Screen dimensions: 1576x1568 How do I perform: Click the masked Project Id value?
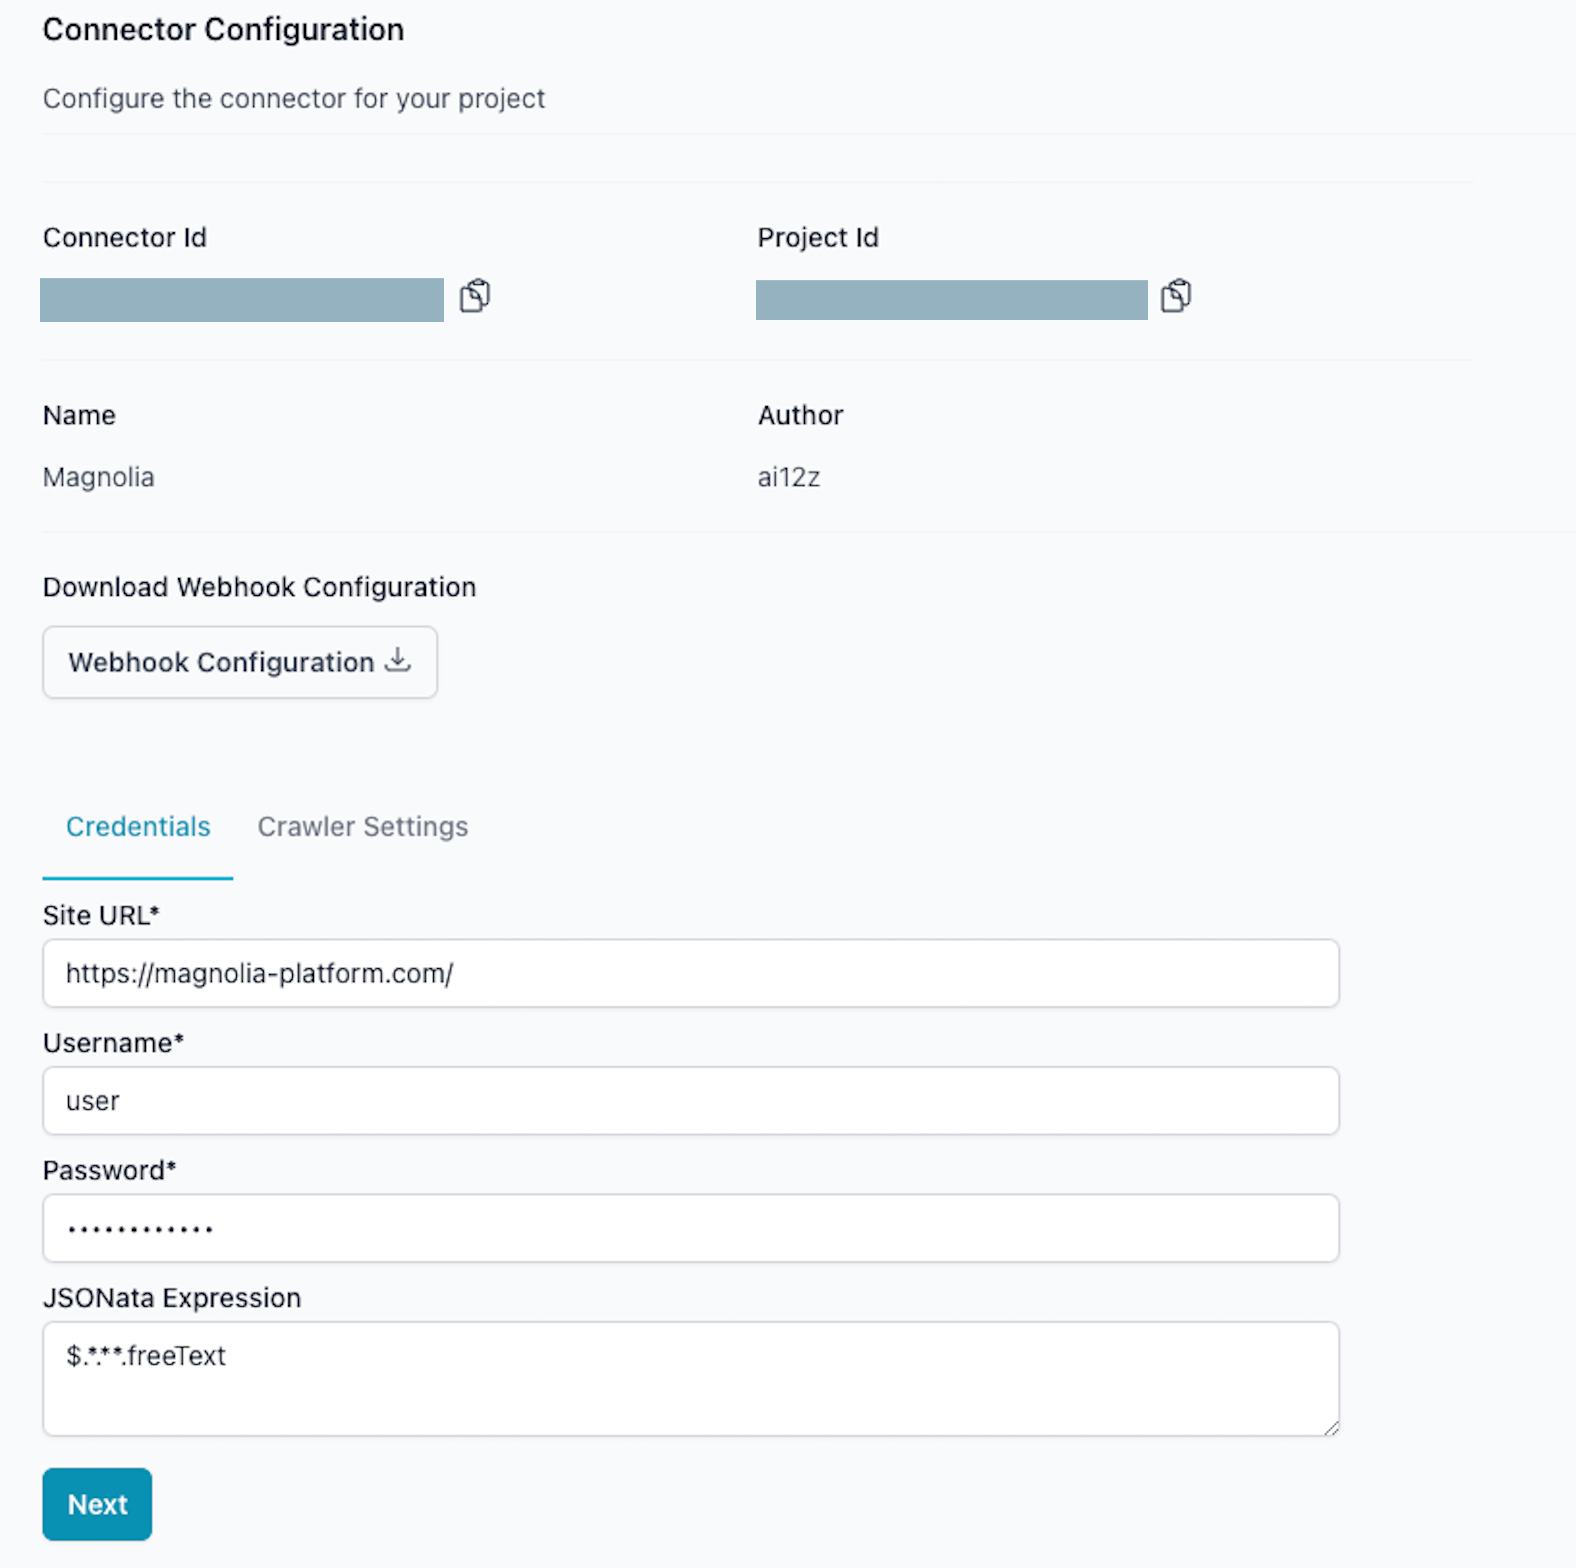[x=951, y=300]
